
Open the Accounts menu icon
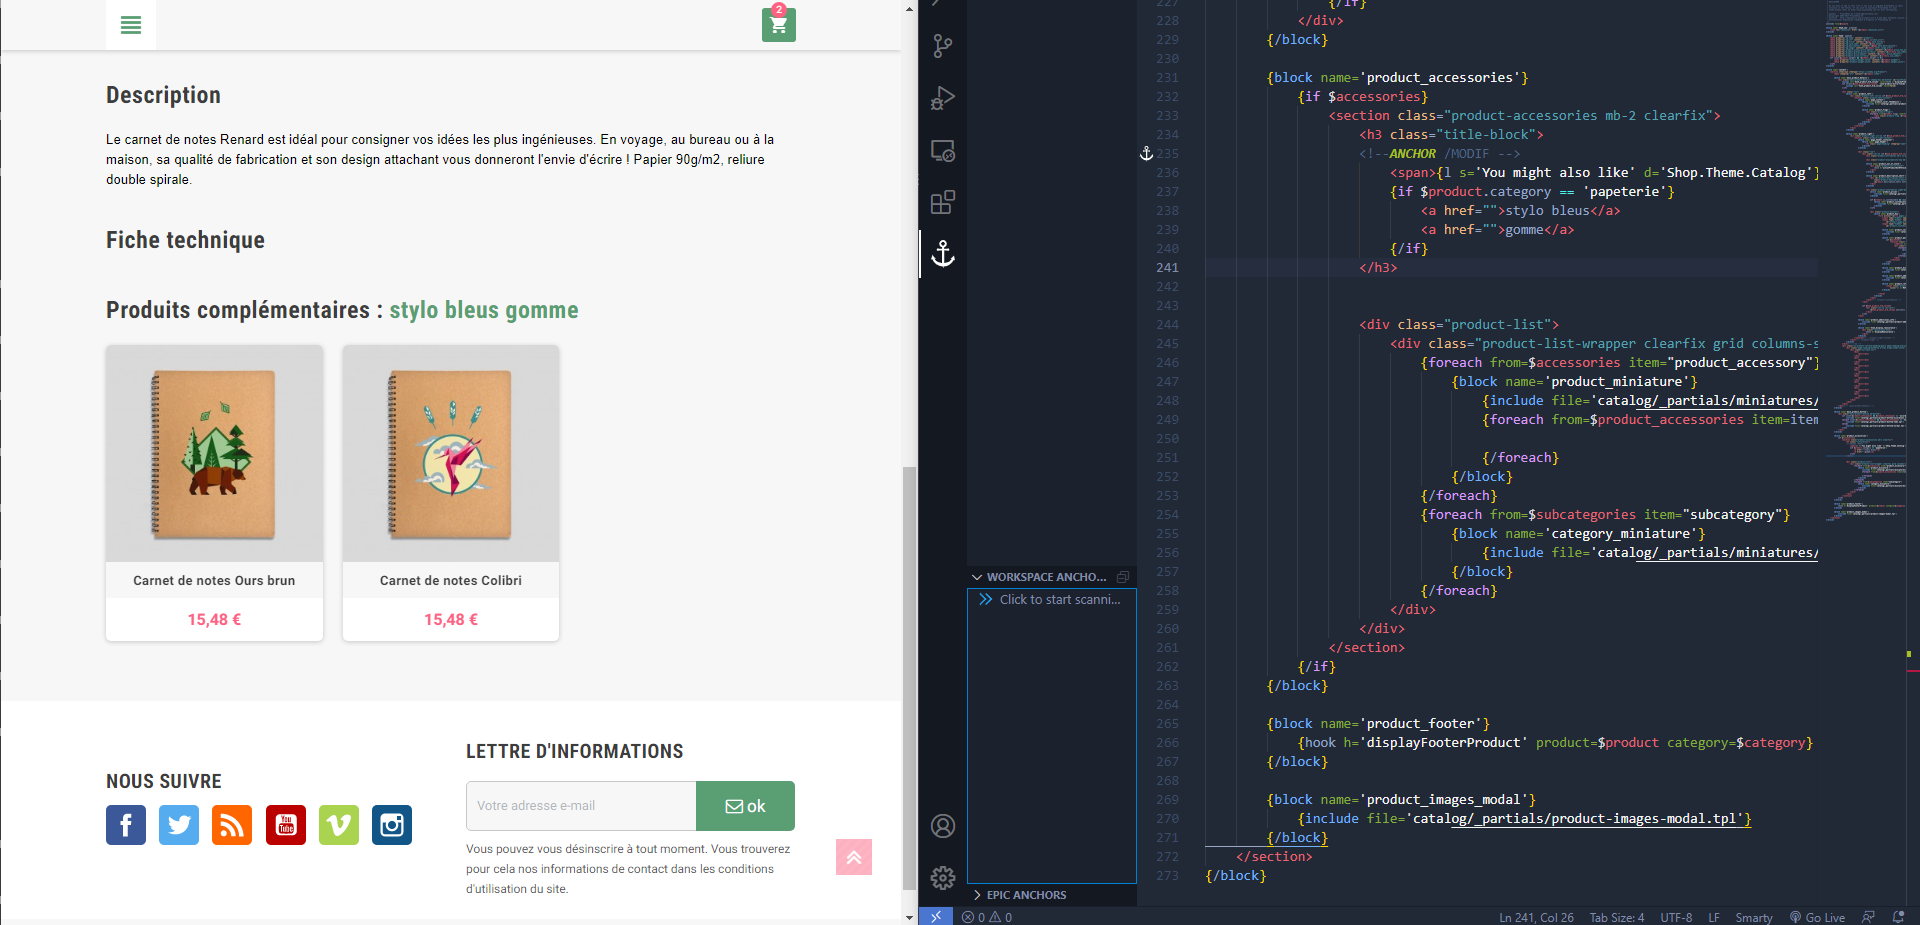[x=942, y=826]
